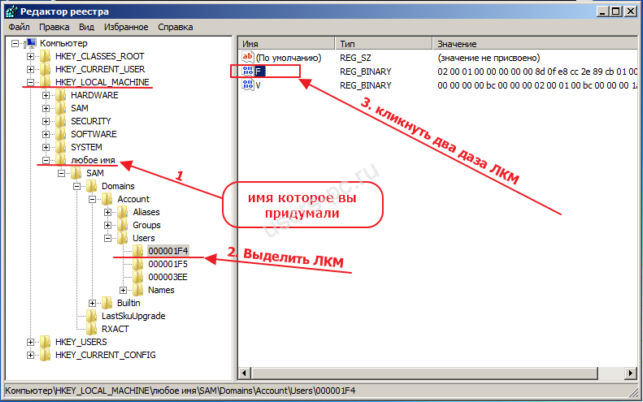The width and height of the screenshot is (643, 402).
Task: Open the Избранное menu
Action: (x=126, y=27)
